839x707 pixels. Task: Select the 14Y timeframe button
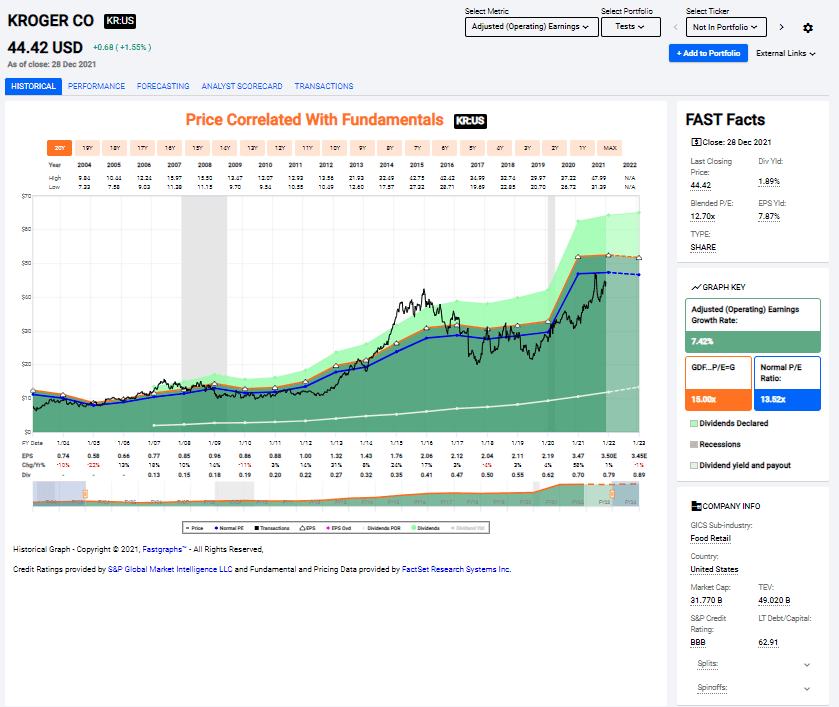[225, 148]
